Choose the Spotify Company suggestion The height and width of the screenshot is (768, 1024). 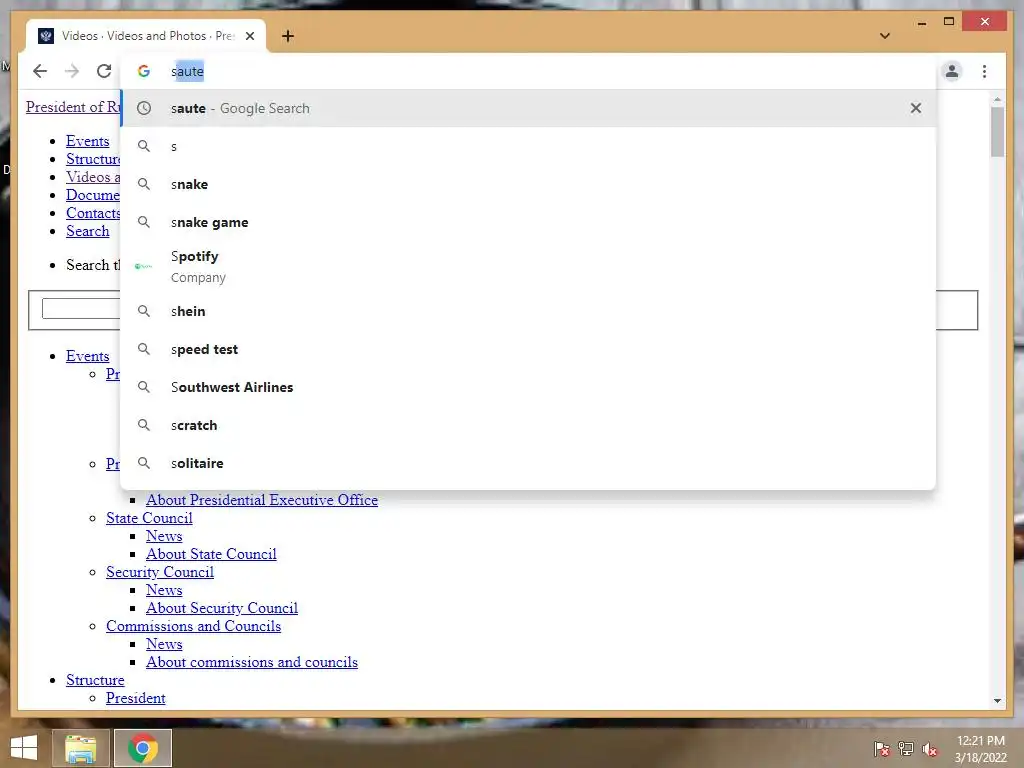point(529,266)
